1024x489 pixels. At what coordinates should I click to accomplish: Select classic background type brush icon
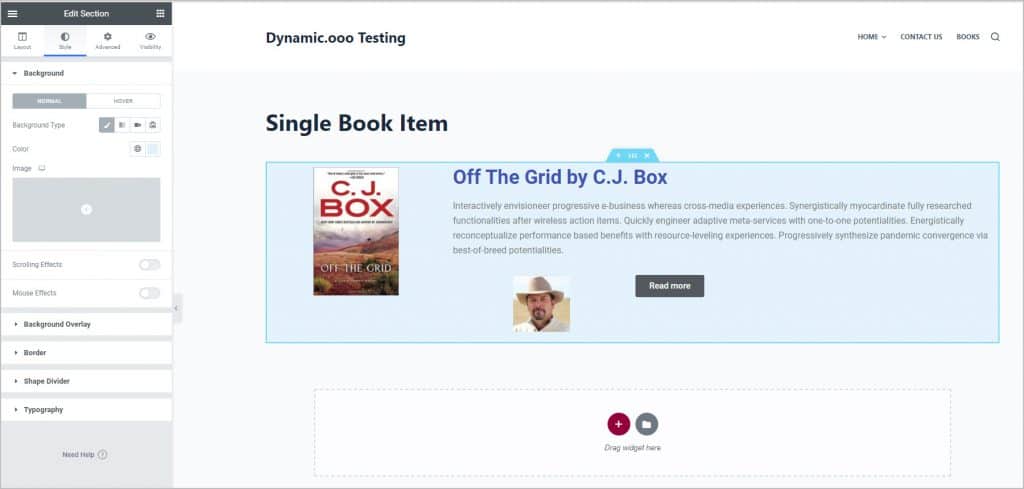(x=106, y=125)
